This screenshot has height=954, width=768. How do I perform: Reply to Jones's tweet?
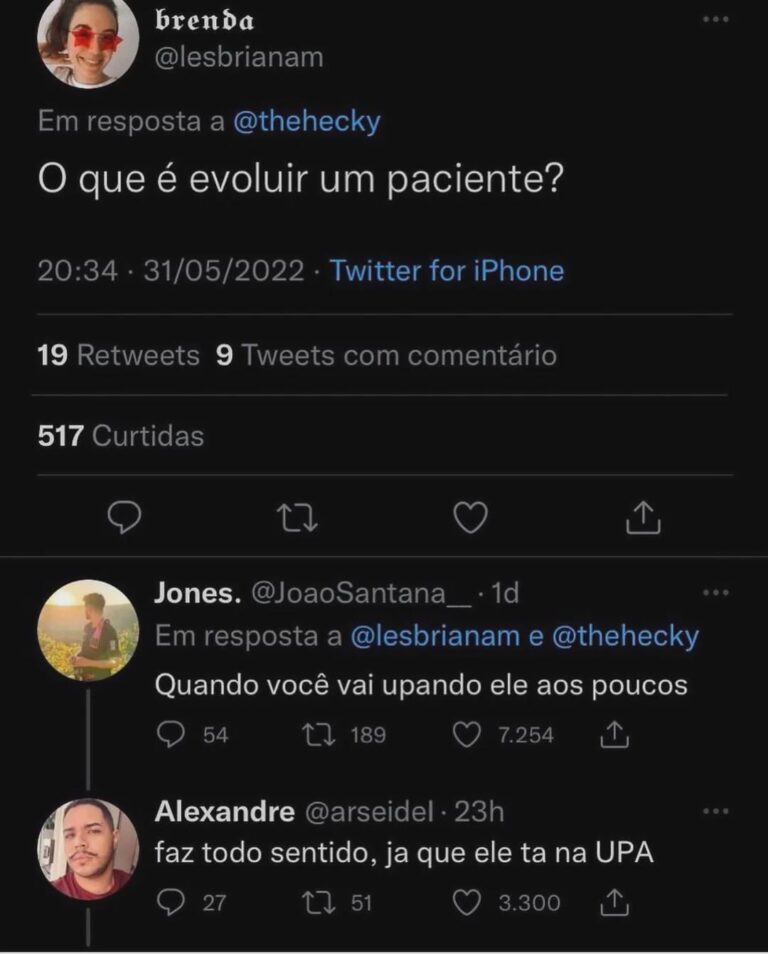pos(172,735)
